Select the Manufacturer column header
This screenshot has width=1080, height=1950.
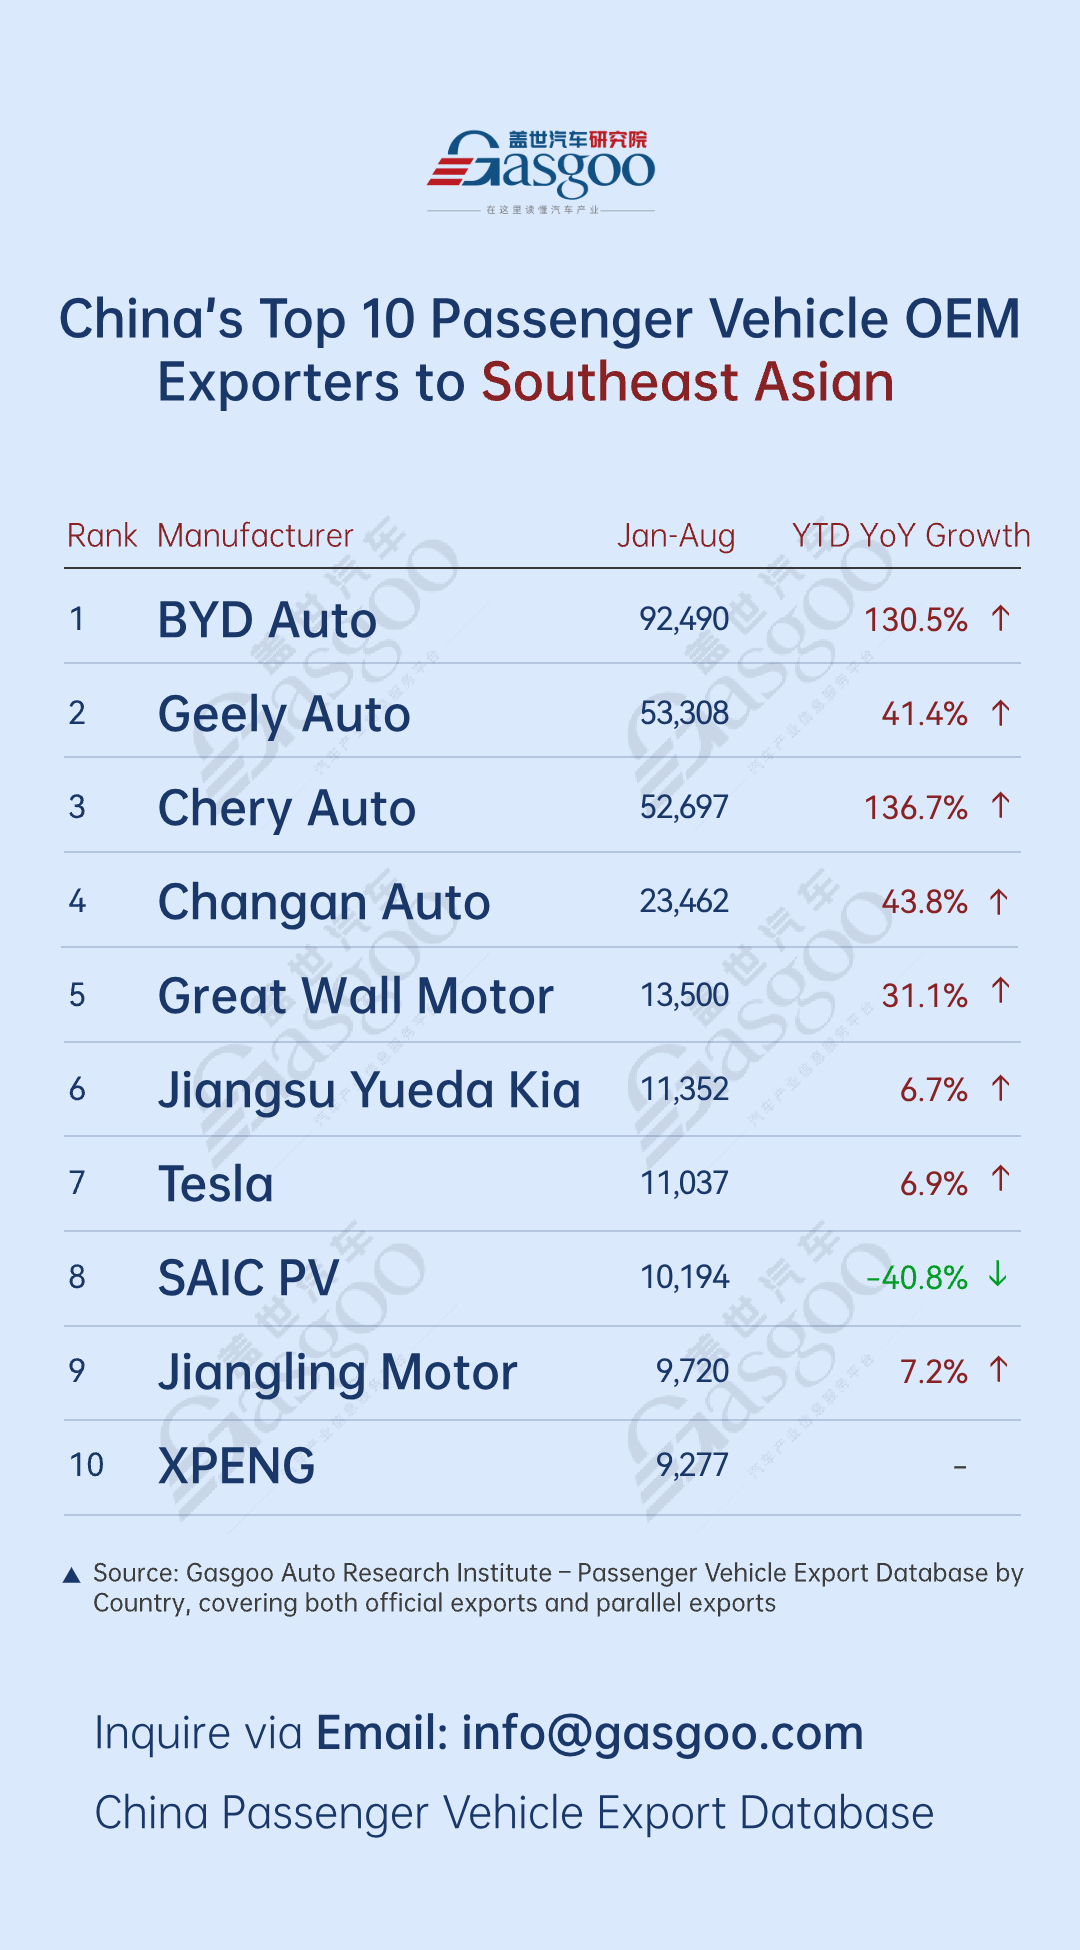[255, 536]
